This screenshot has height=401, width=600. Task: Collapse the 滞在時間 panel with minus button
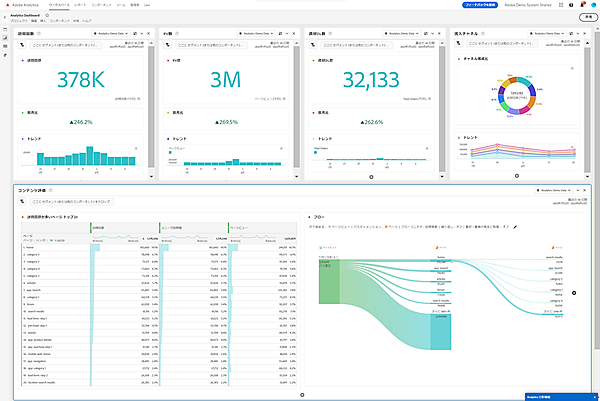pyautogui.click(x=432, y=34)
